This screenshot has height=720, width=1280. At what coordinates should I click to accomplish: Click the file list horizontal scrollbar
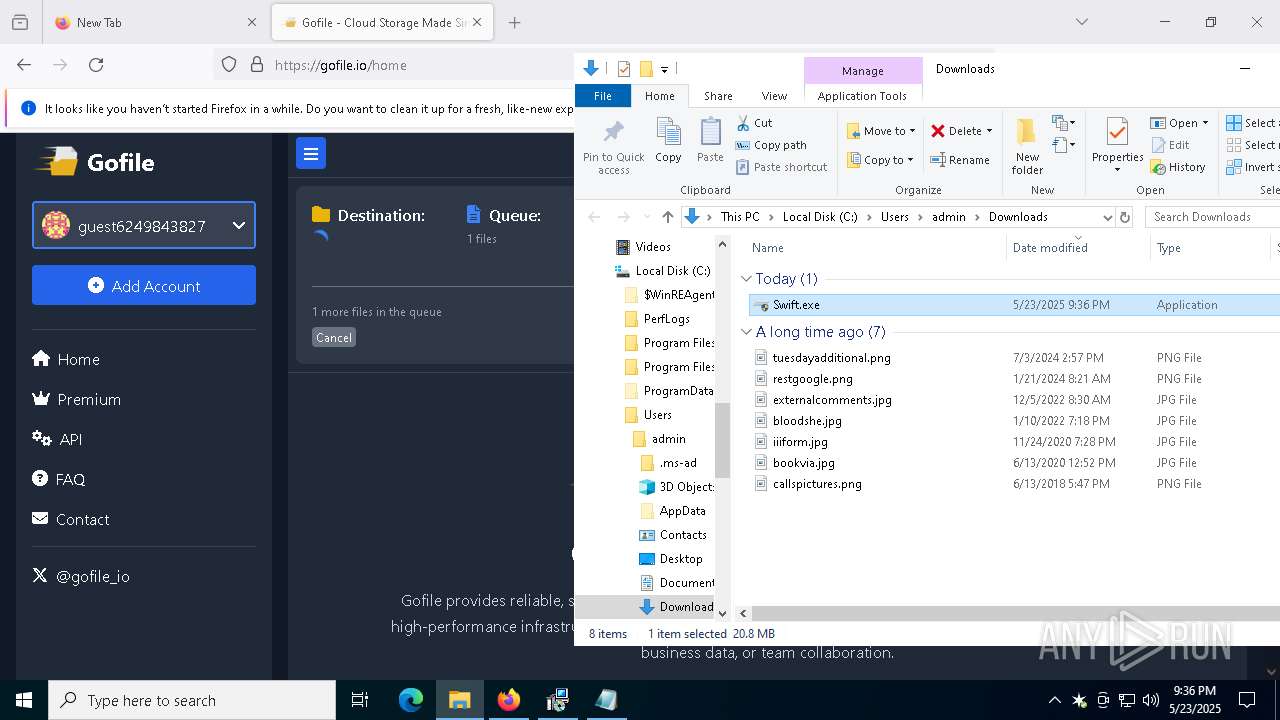pos(1015,612)
